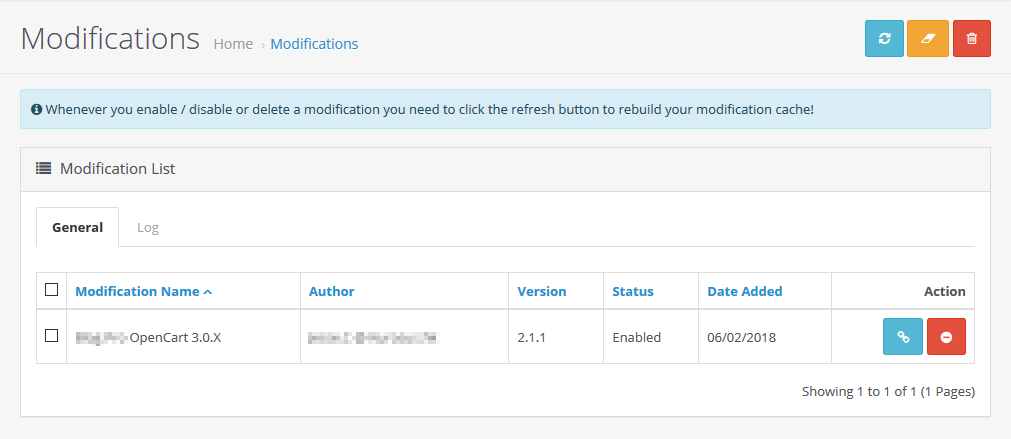
Task: Click the Modifications breadcrumb link
Action: click(x=314, y=44)
